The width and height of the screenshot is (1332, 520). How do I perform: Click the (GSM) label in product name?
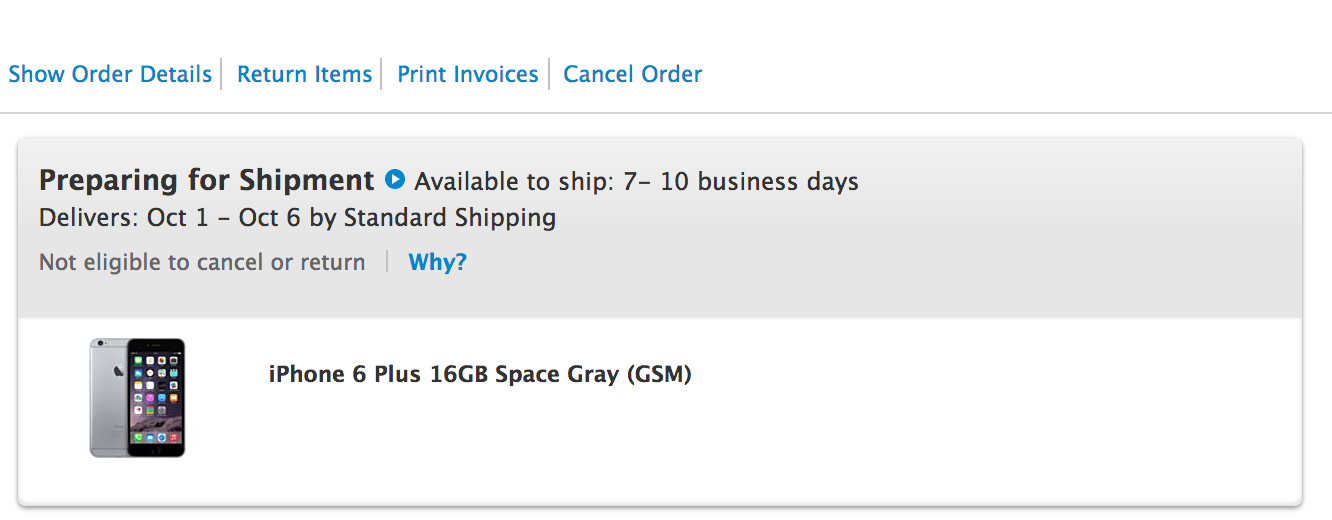pos(659,375)
